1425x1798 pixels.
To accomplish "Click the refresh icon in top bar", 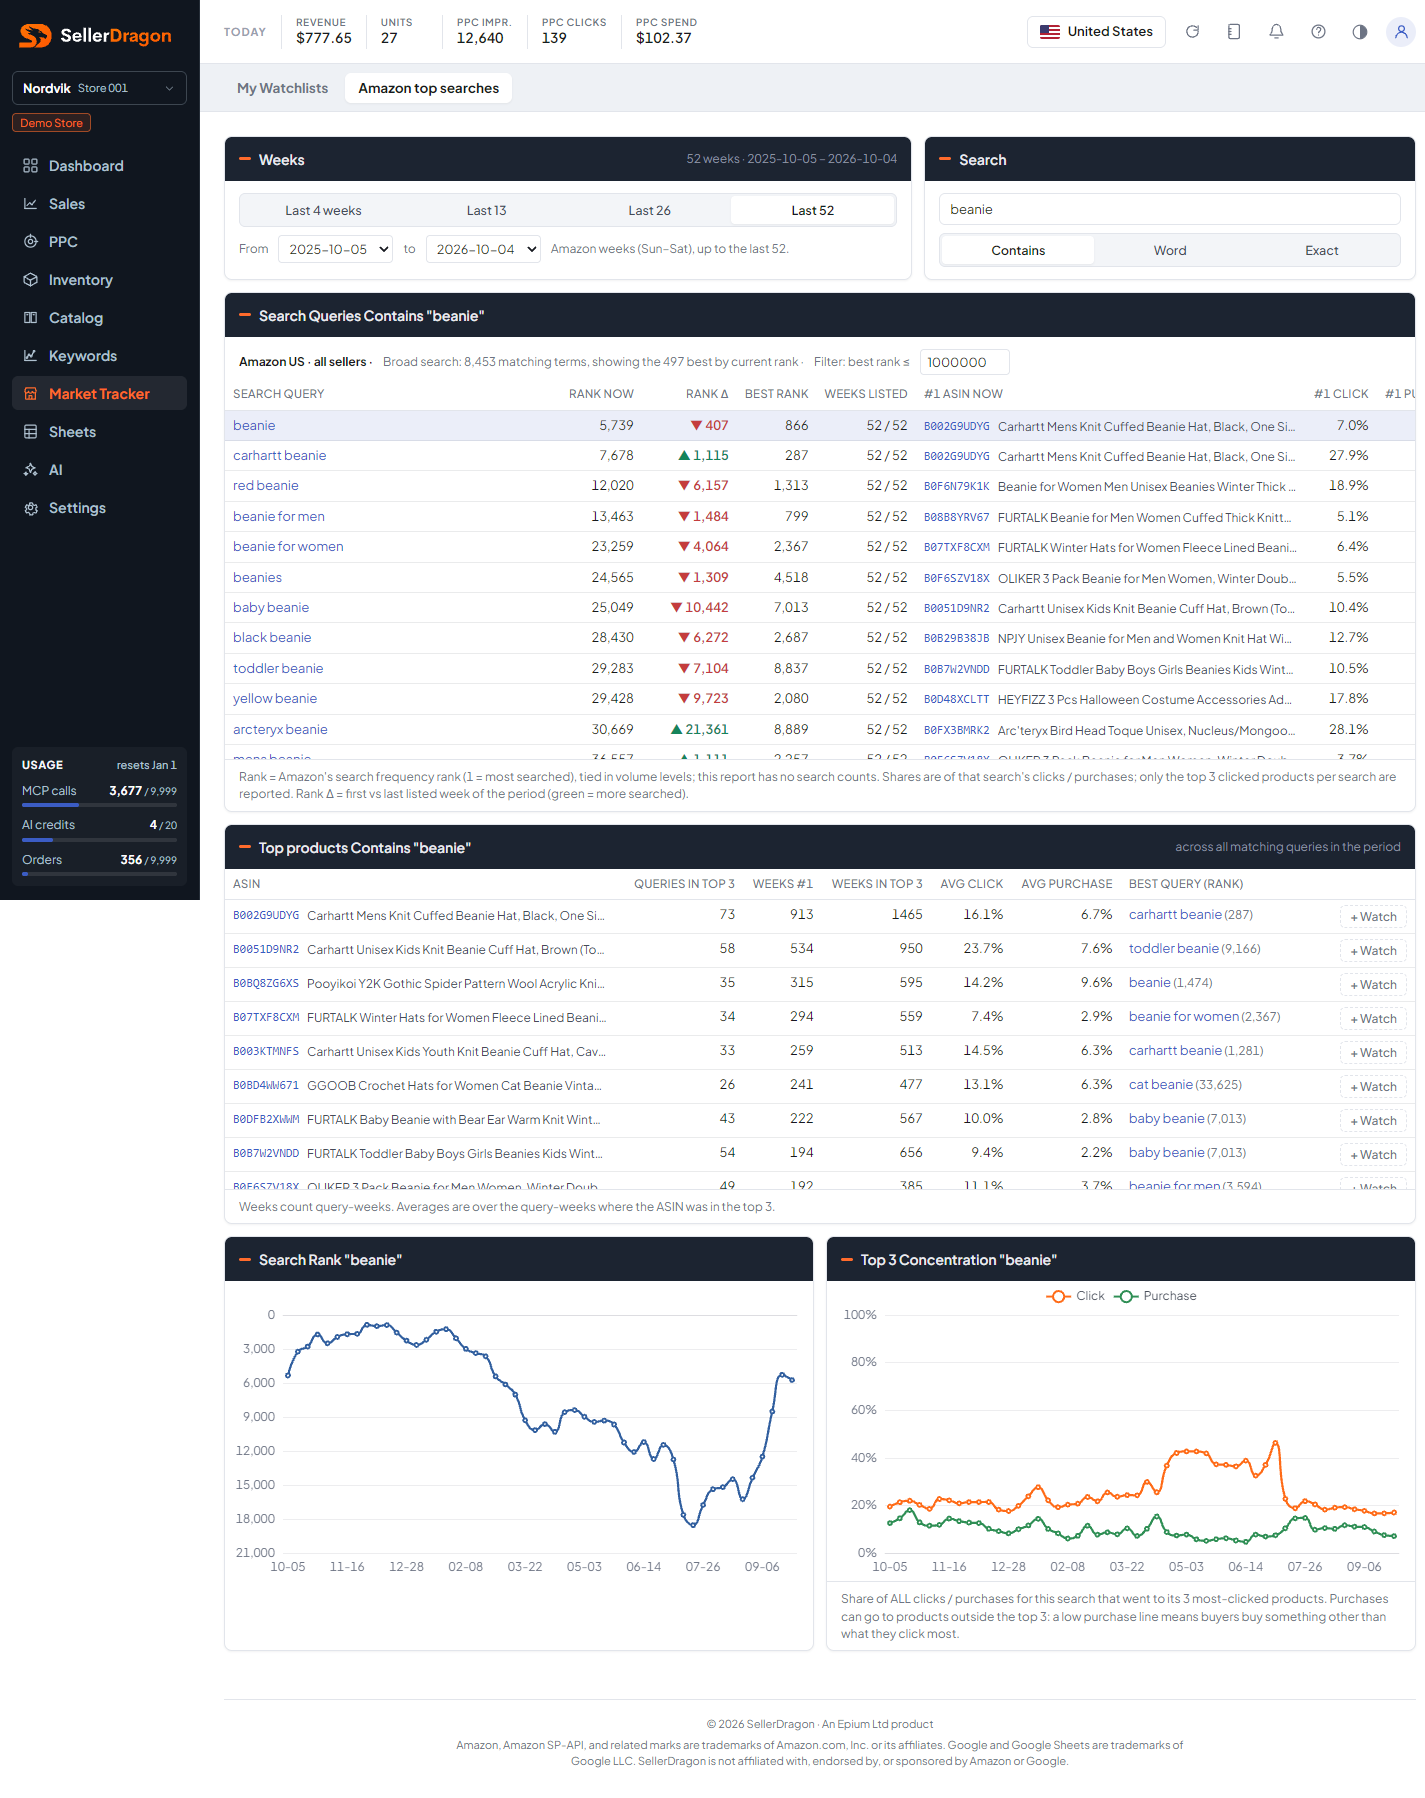I will pos(1192,32).
